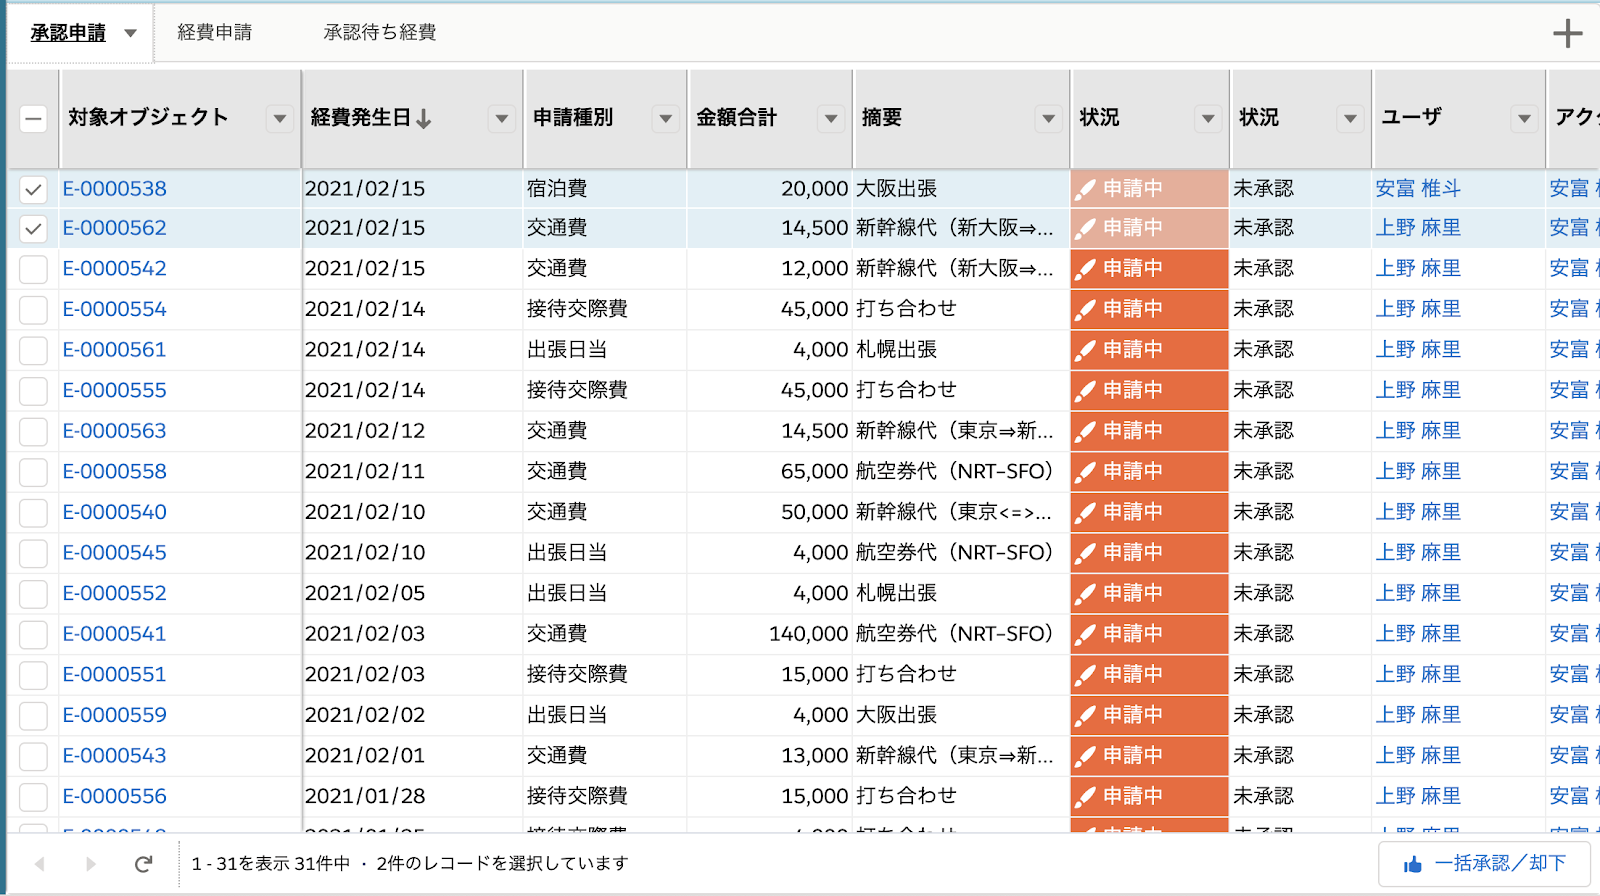This screenshot has width=1600, height=896.
Task: Click the refresh icon in the footer
Action: 143,863
